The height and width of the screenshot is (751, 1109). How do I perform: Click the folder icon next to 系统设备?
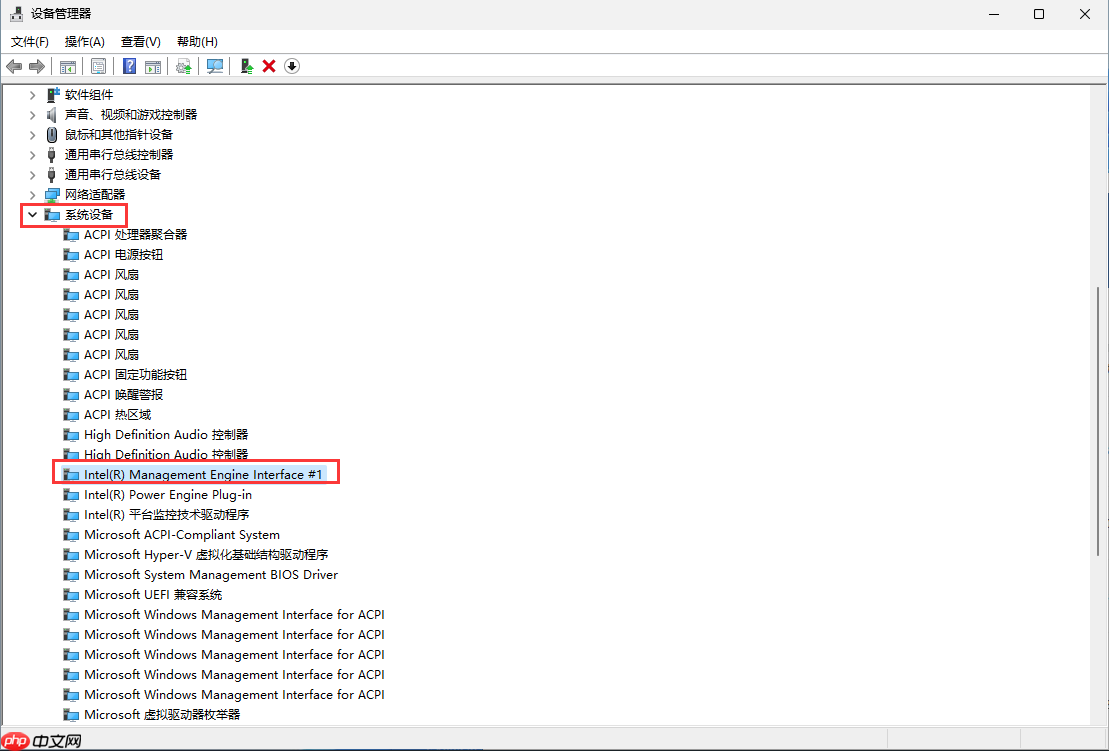(x=52, y=214)
